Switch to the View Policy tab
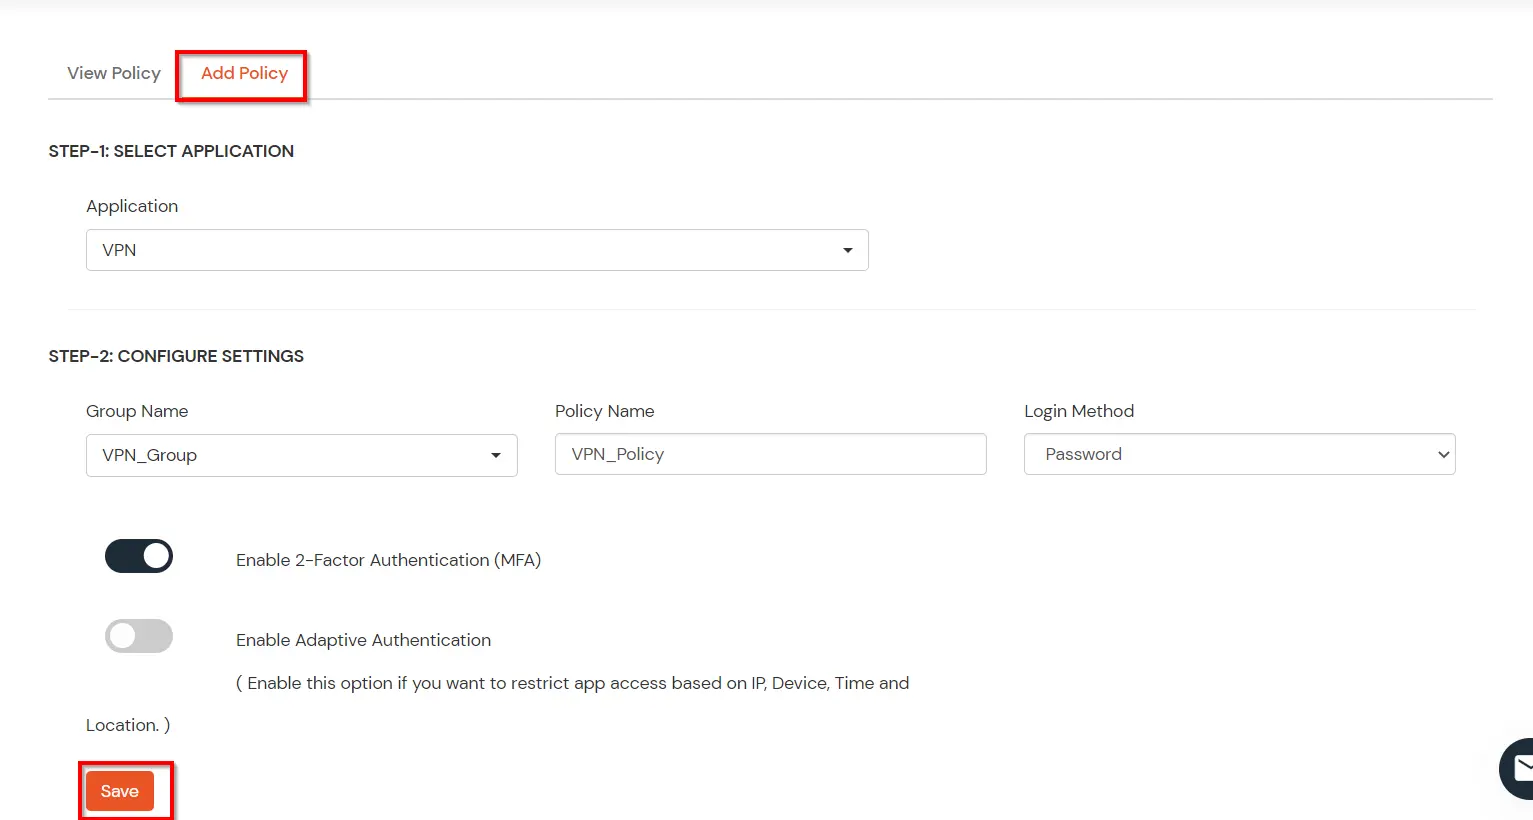Screen dimensions: 1533x820 coord(114,73)
